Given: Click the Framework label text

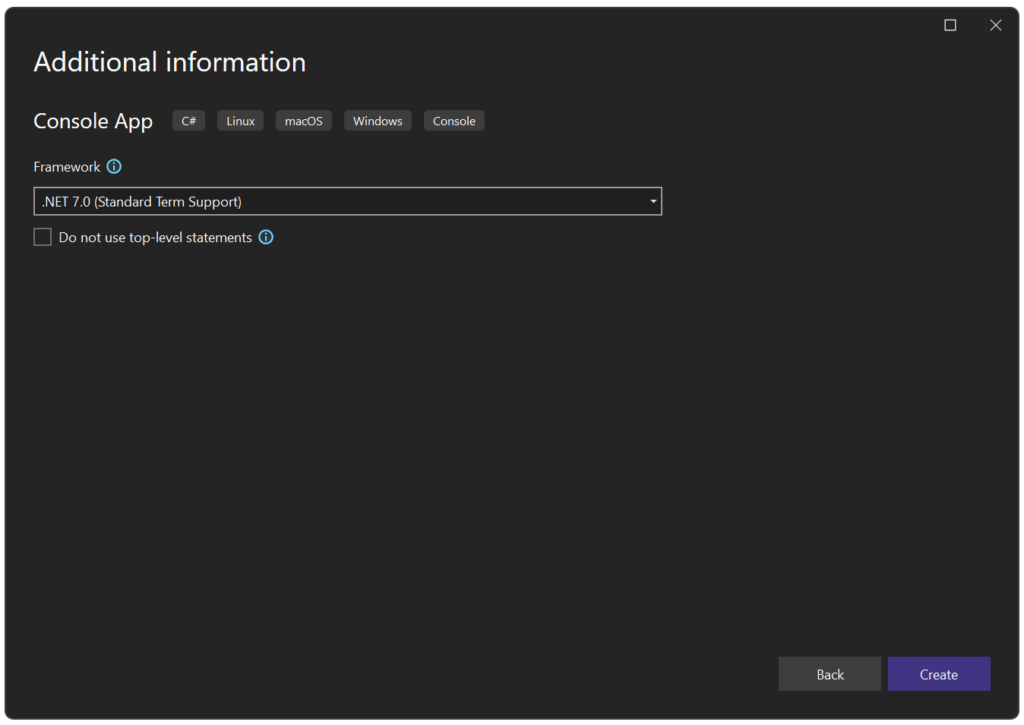Looking at the screenshot, I should click(x=66, y=166).
